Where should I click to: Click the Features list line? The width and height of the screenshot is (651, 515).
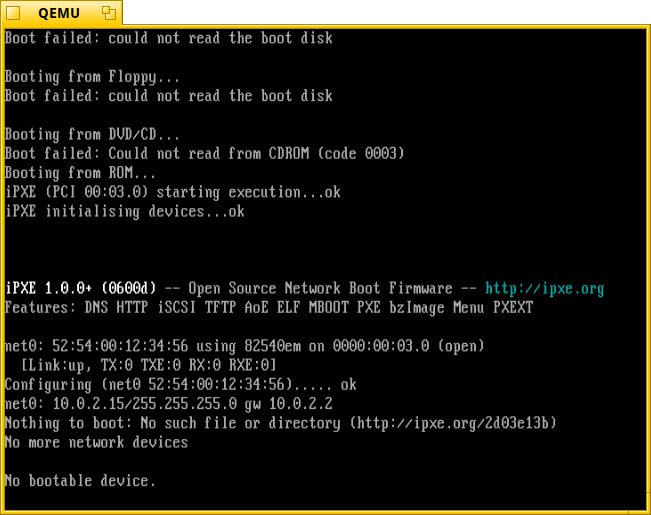tap(269, 308)
